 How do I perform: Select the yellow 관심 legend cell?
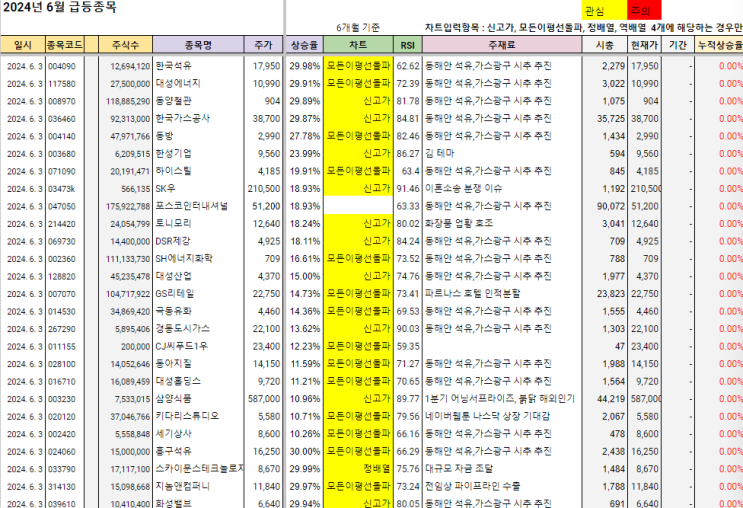point(604,10)
